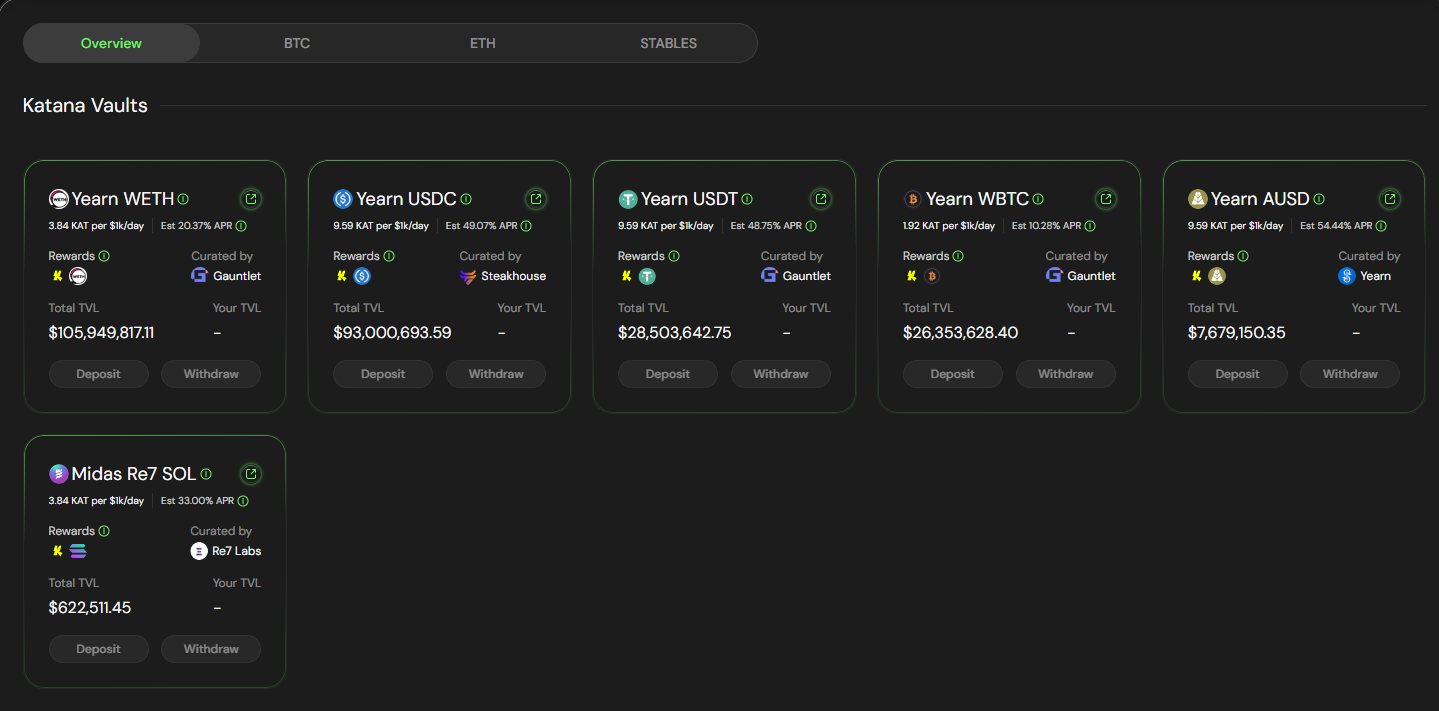Click the Katana Vaults heading
Image resolution: width=1439 pixels, height=711 pixels.
85,105
